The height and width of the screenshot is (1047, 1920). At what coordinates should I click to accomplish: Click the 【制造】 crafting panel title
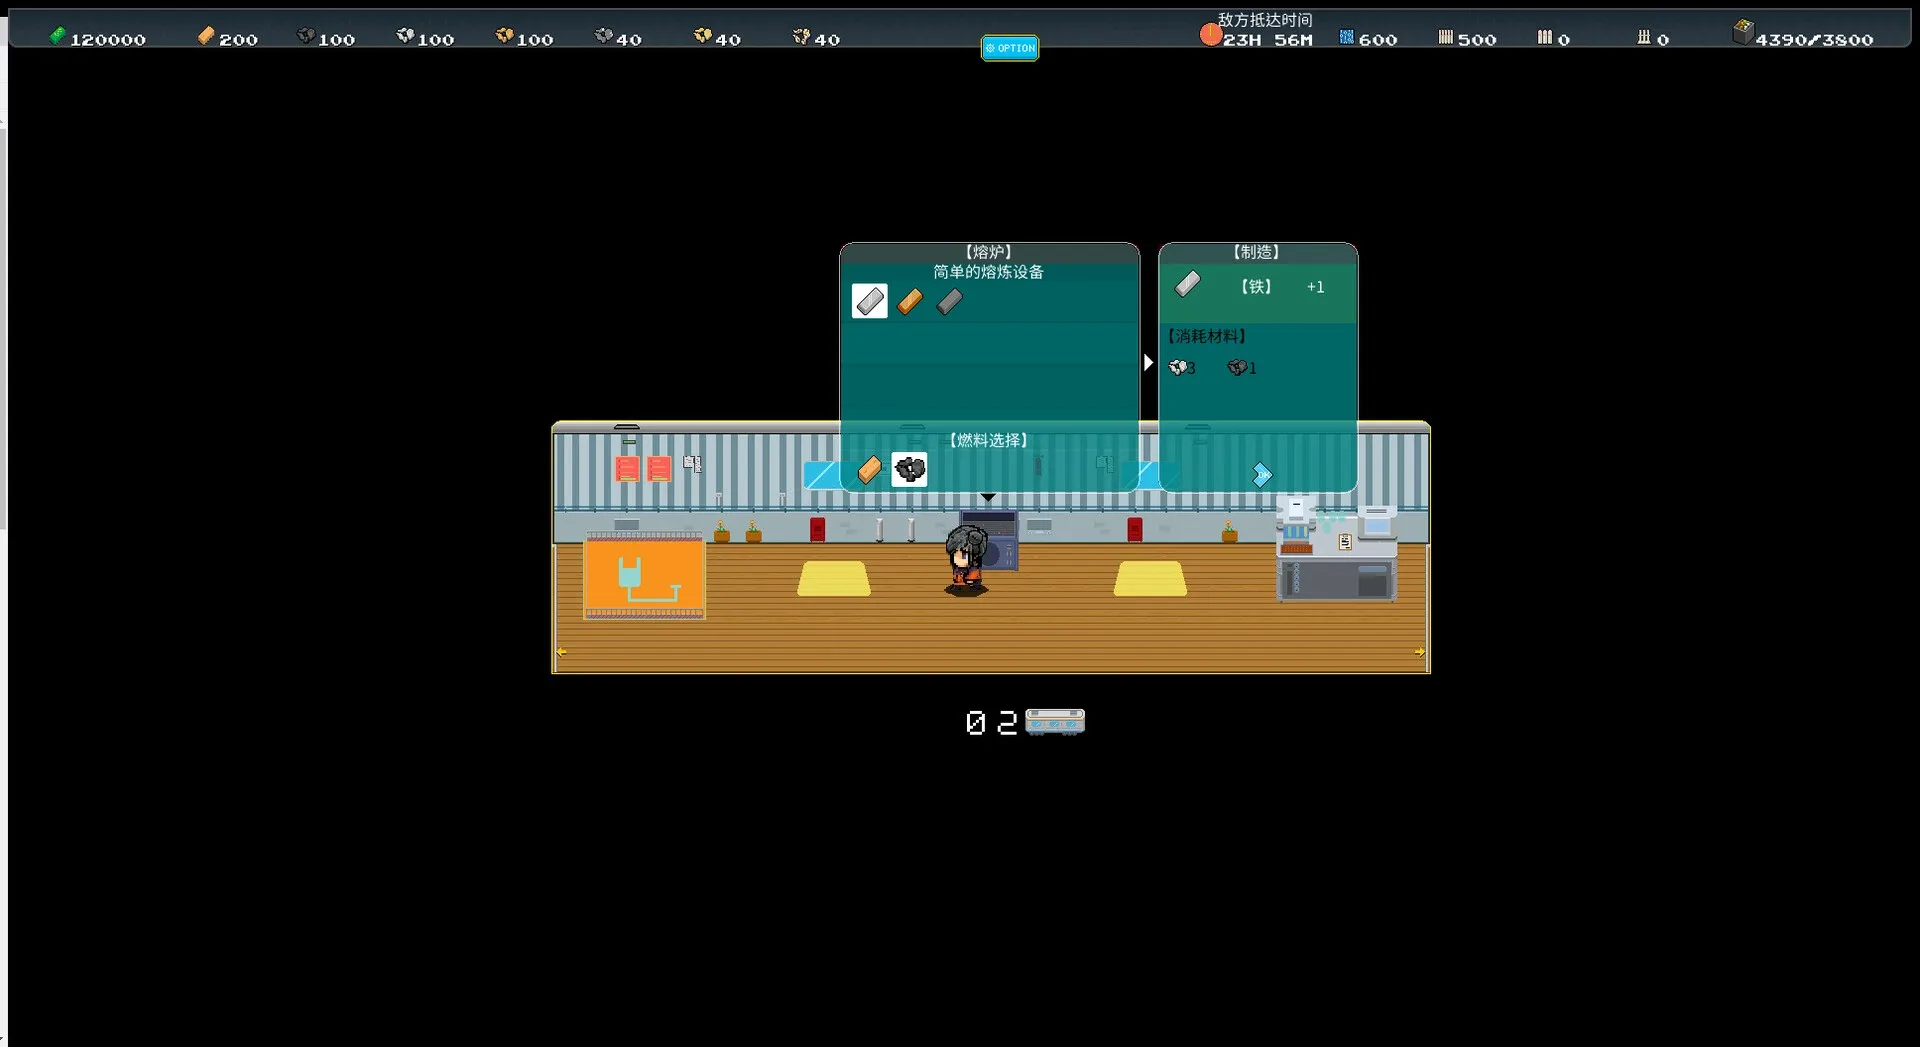point(1256,252)
